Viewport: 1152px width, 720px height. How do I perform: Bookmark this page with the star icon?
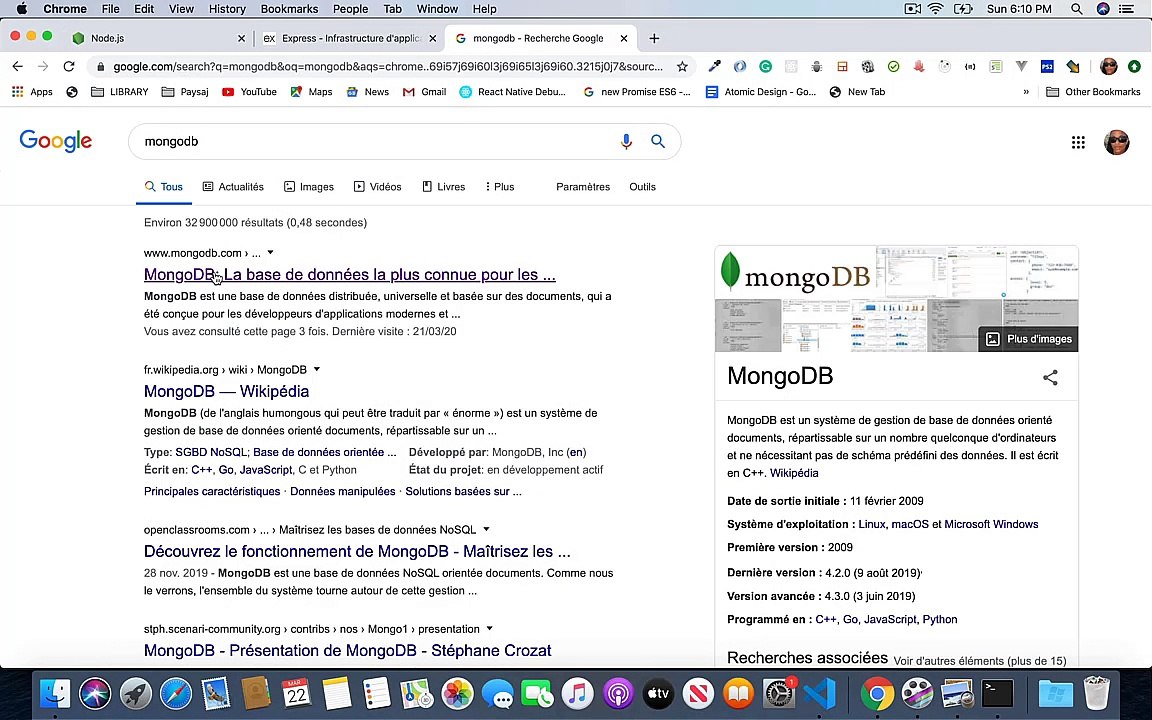coord(682,67)
